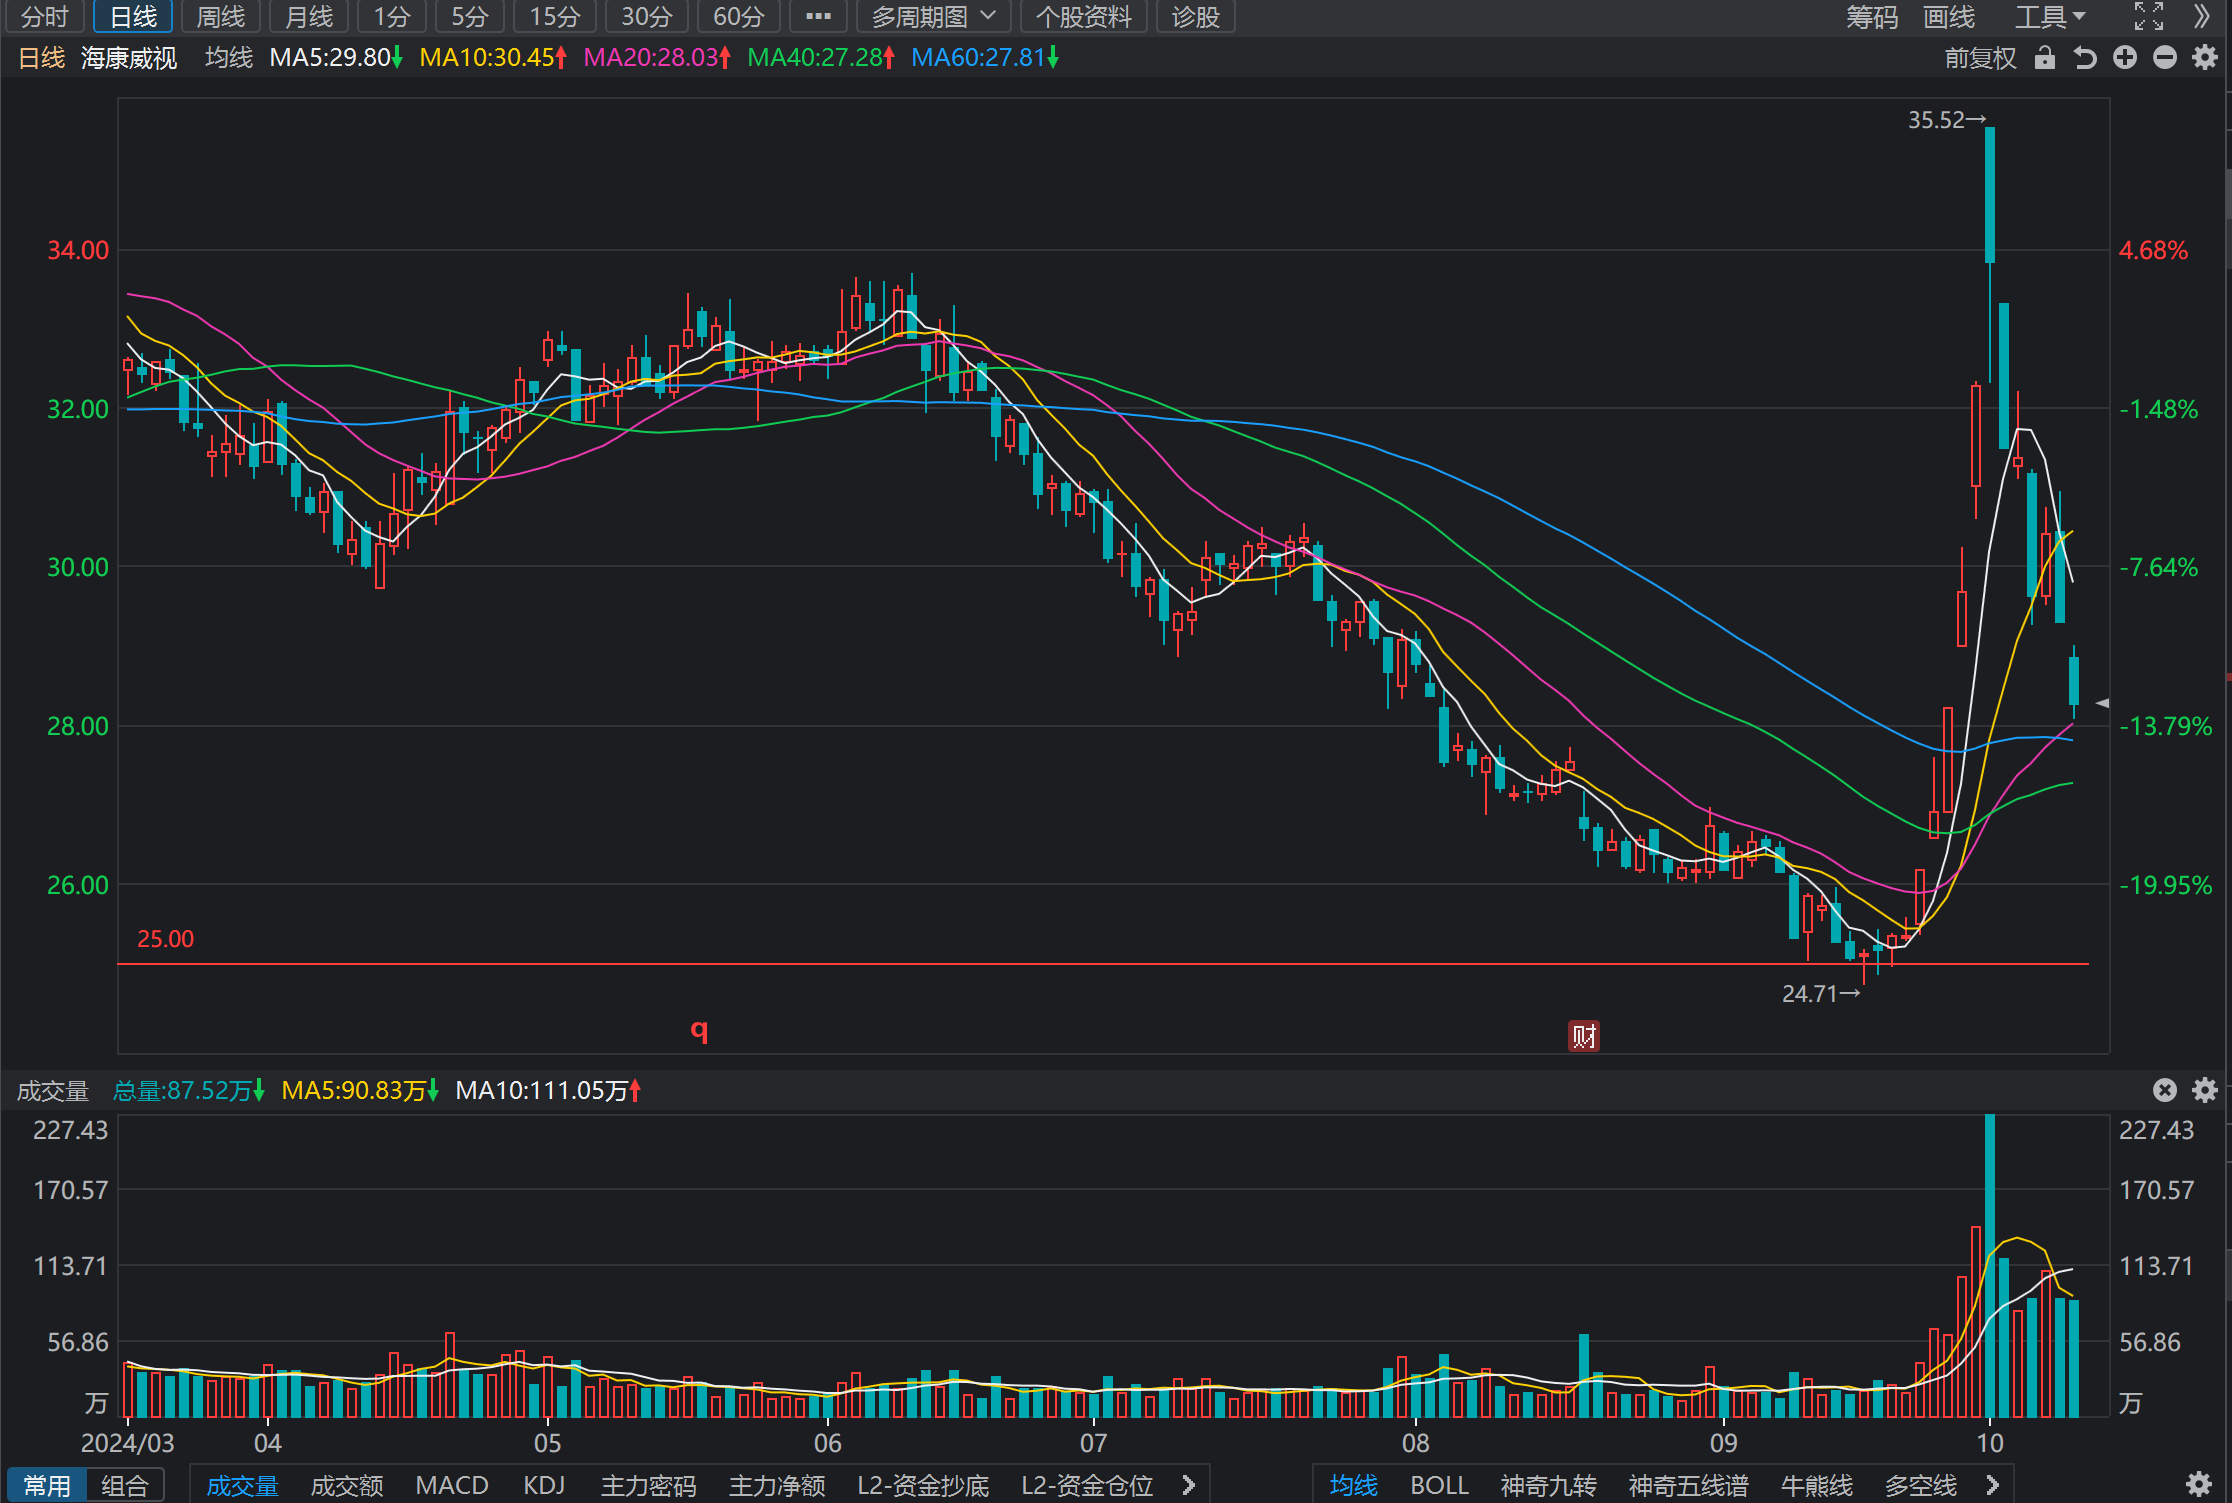Open 诊股 stock diagnosis
Image resolution: width=2232 pixels, height=1503 pixels.
[x=1196, y=17]
